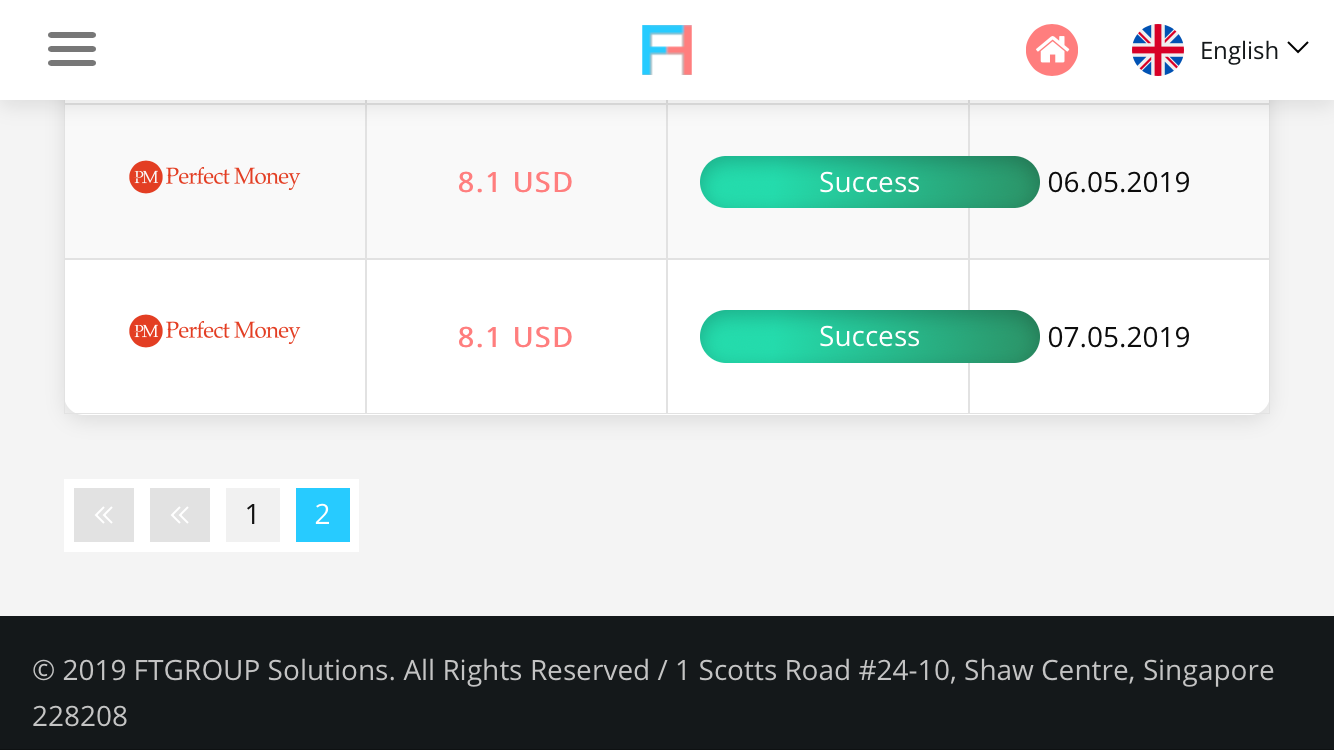This screenshot has height=750, width=1334.
Task: Click postal code 228208 in the footer
Action: click(80, 716)
